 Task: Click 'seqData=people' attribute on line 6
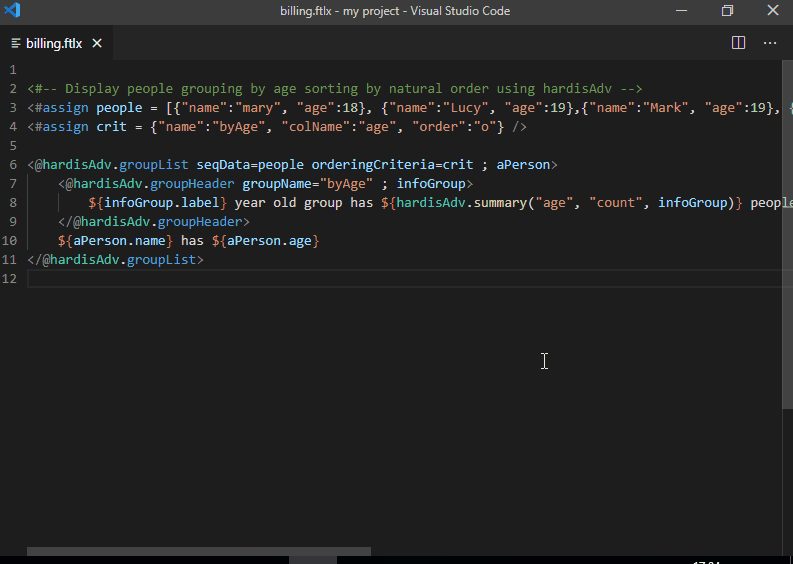(x=250, y=165)
